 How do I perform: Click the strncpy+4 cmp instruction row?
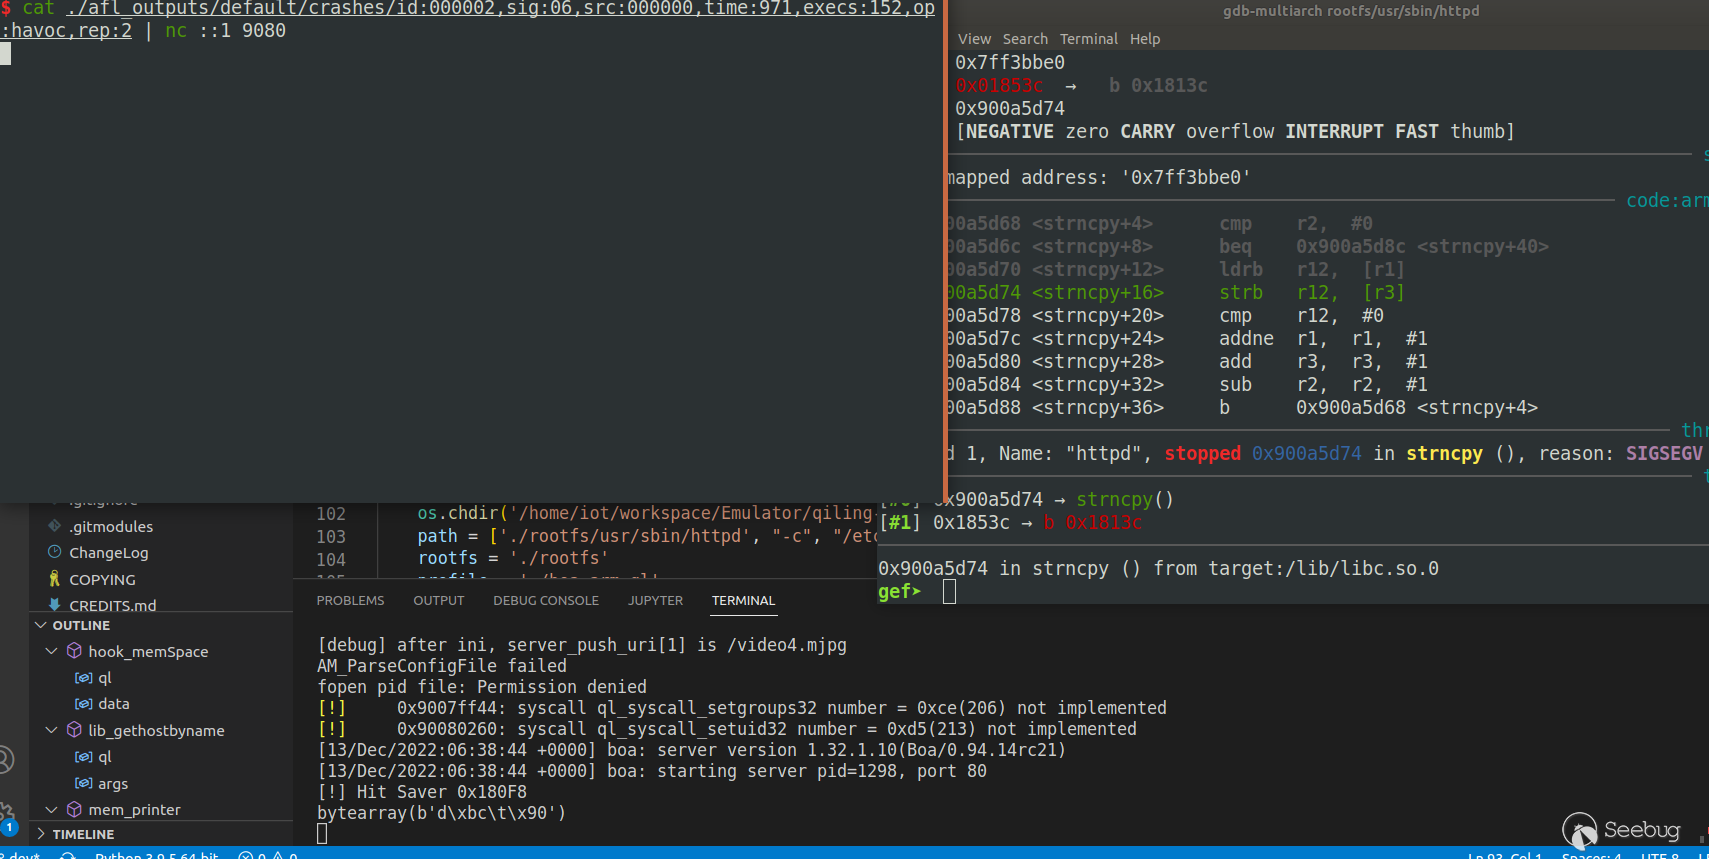pyautogui.click(x=1160, y=224)
